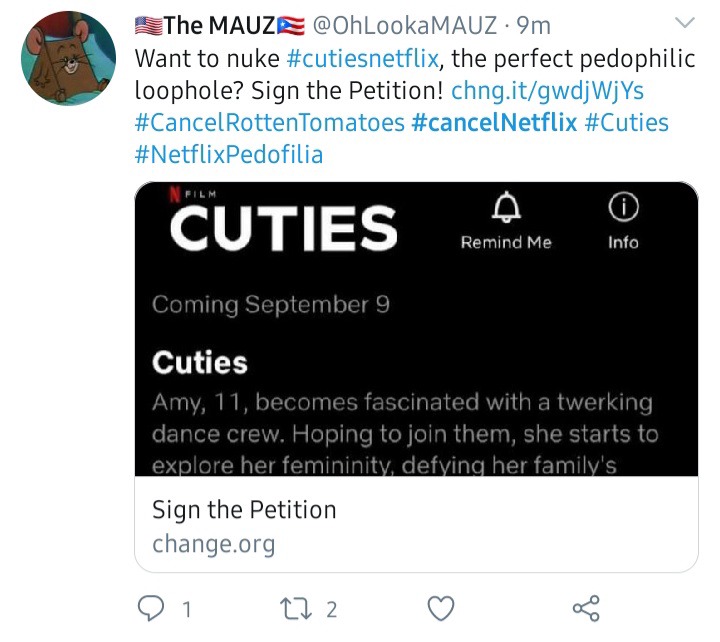Open the Info circle icon
This screenshot has width=720, height=642.
[623, 208]
